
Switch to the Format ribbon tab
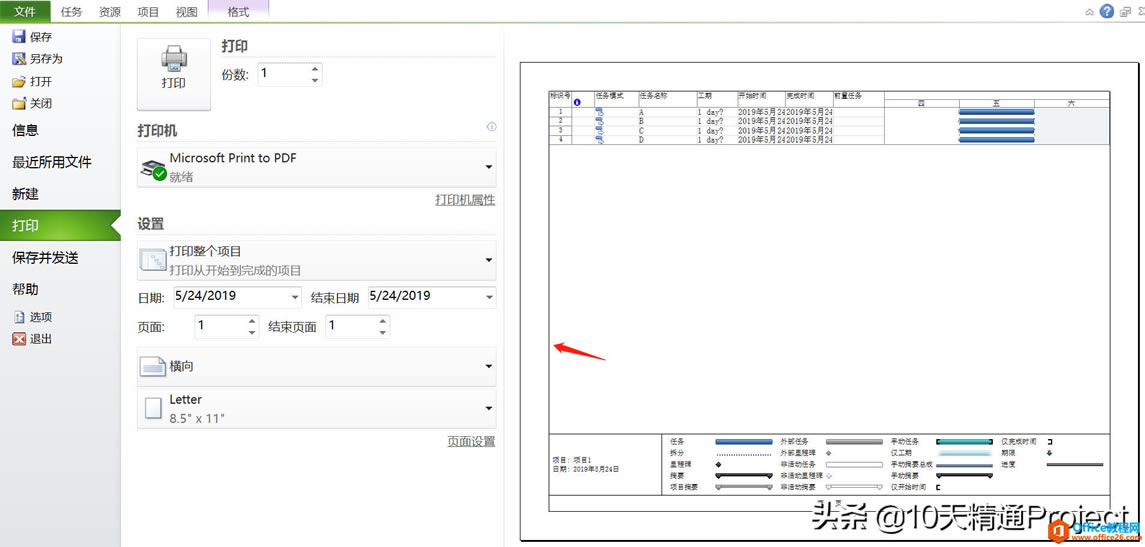tap(238, 12)
